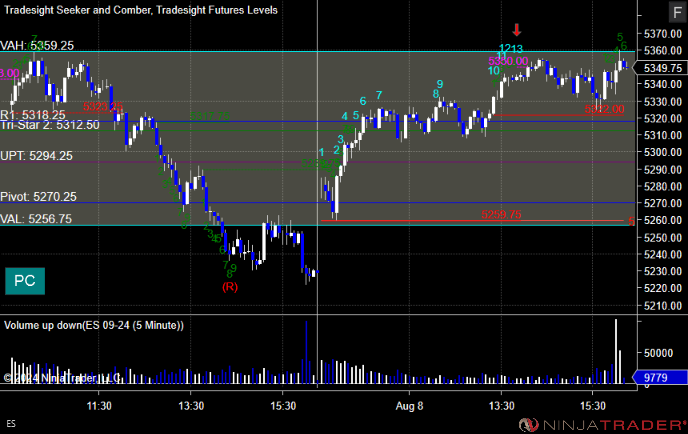
Task: Click the 11:30 time axis label
Action: (99, 406)
